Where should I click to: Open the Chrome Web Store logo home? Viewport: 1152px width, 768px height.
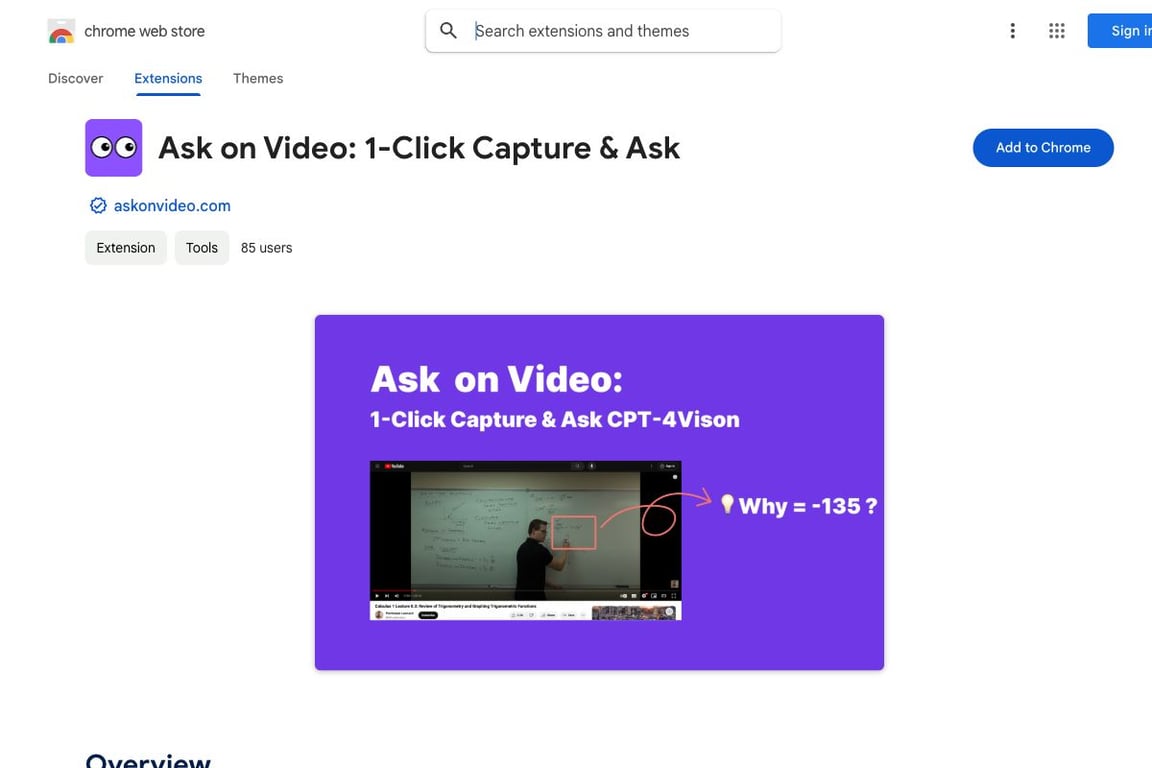(x=61, y=31)
